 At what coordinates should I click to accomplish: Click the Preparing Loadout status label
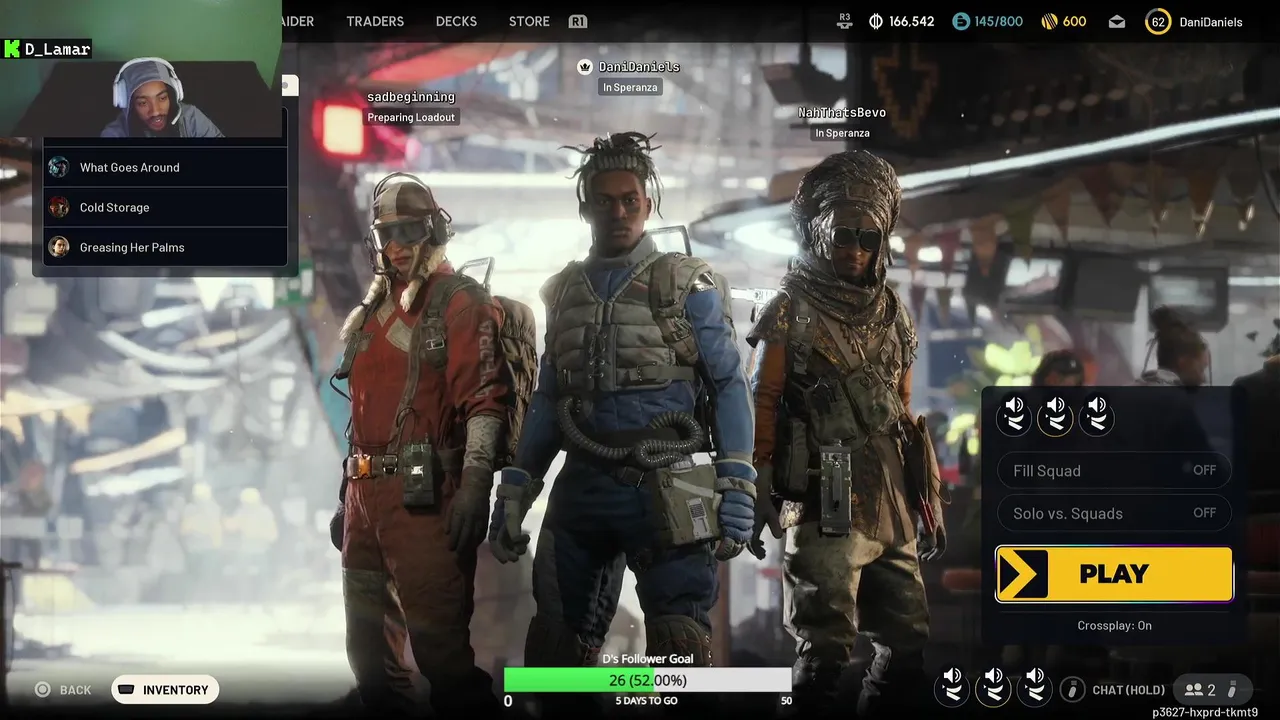tap(411, 117)
